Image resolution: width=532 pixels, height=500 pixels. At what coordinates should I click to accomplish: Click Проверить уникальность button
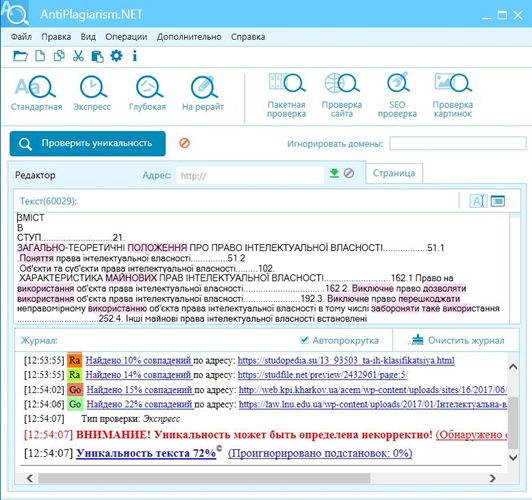(88, 143)
